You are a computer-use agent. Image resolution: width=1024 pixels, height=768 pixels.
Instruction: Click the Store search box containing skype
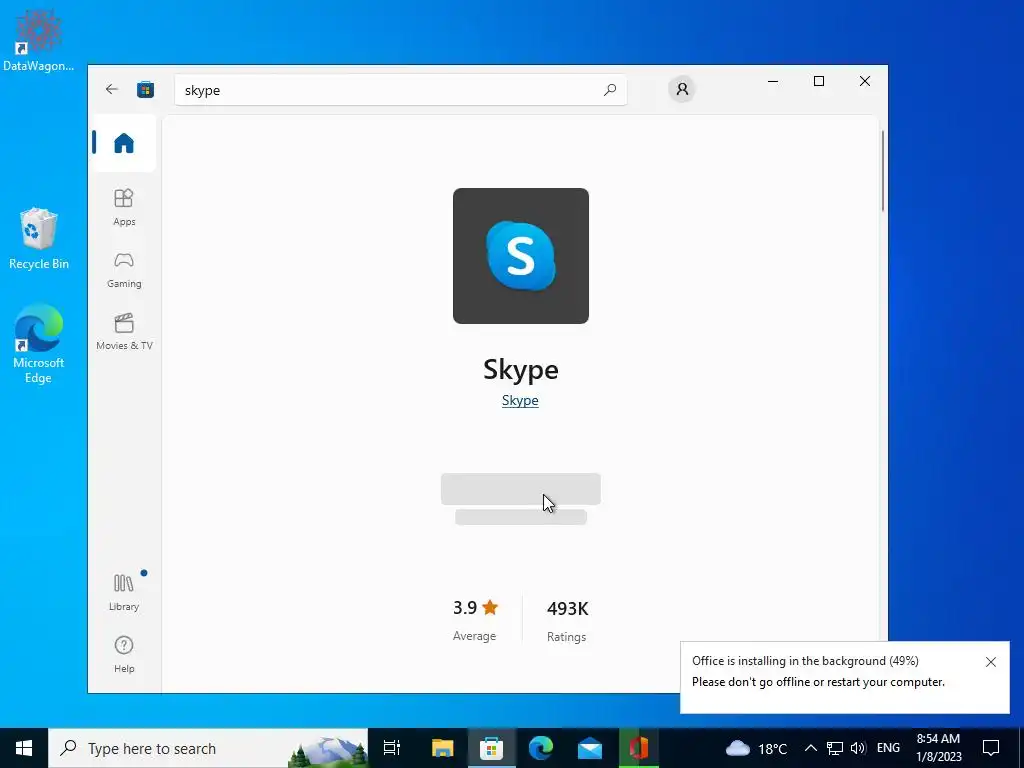tap(400, 89)
